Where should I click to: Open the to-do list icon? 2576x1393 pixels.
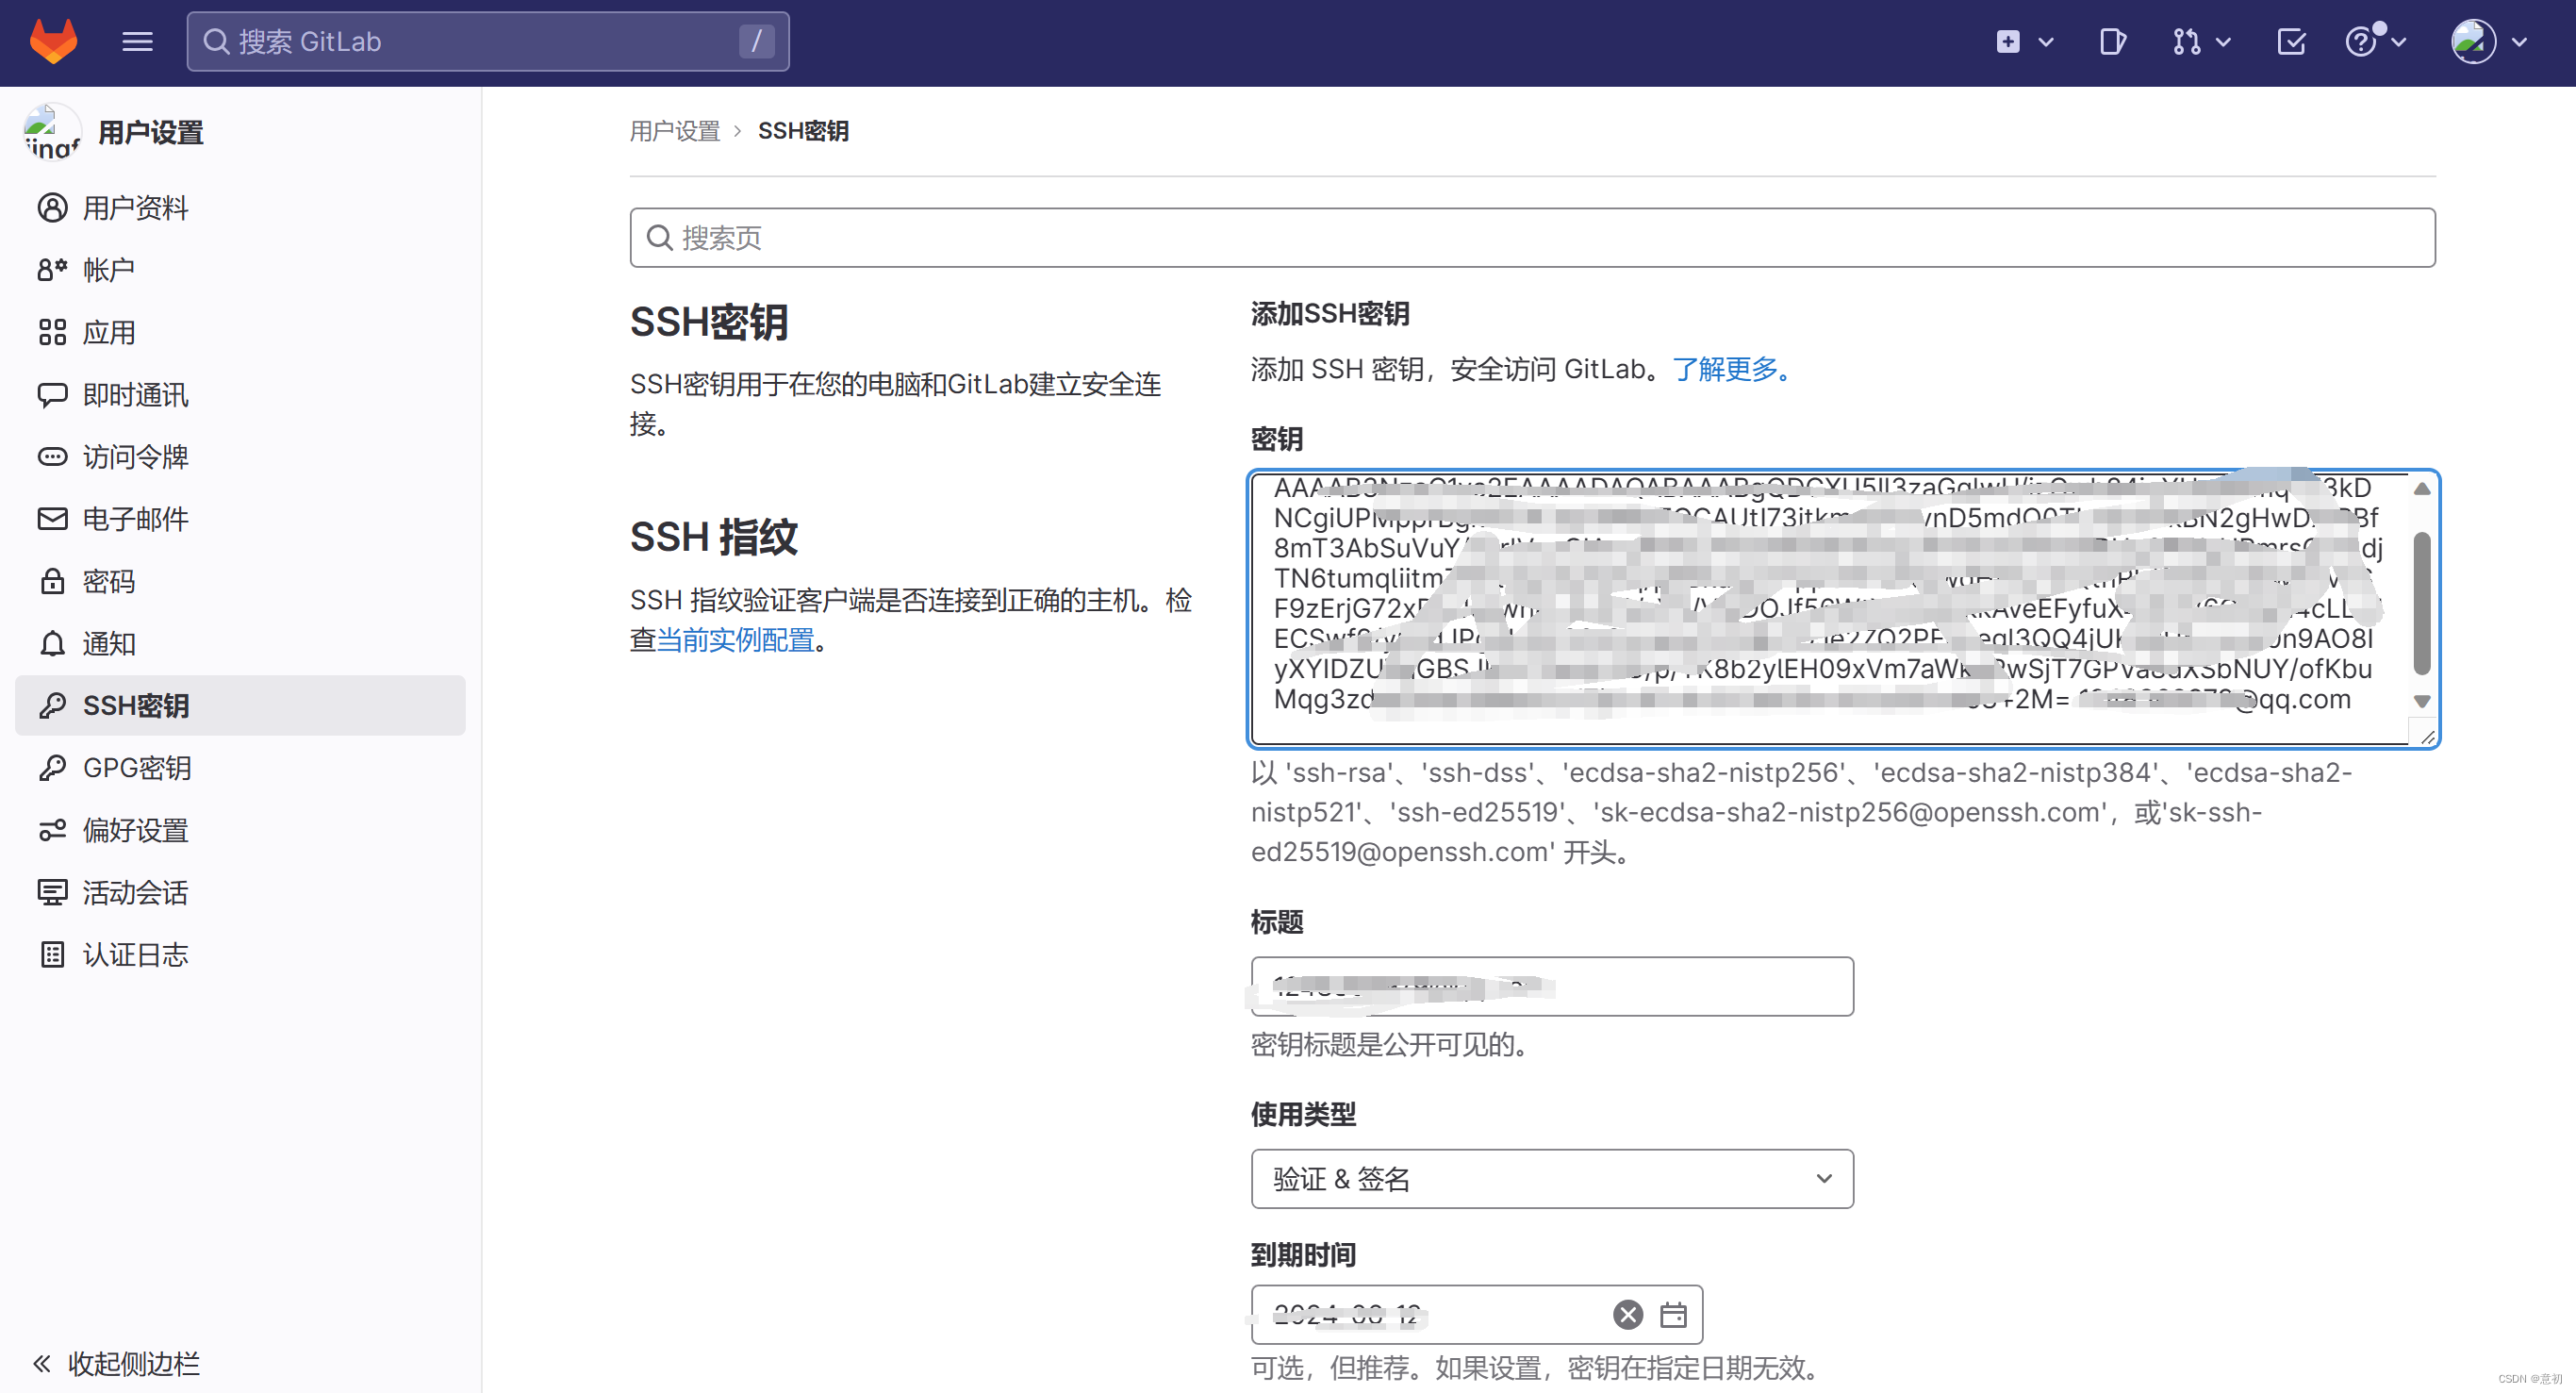2291,42
